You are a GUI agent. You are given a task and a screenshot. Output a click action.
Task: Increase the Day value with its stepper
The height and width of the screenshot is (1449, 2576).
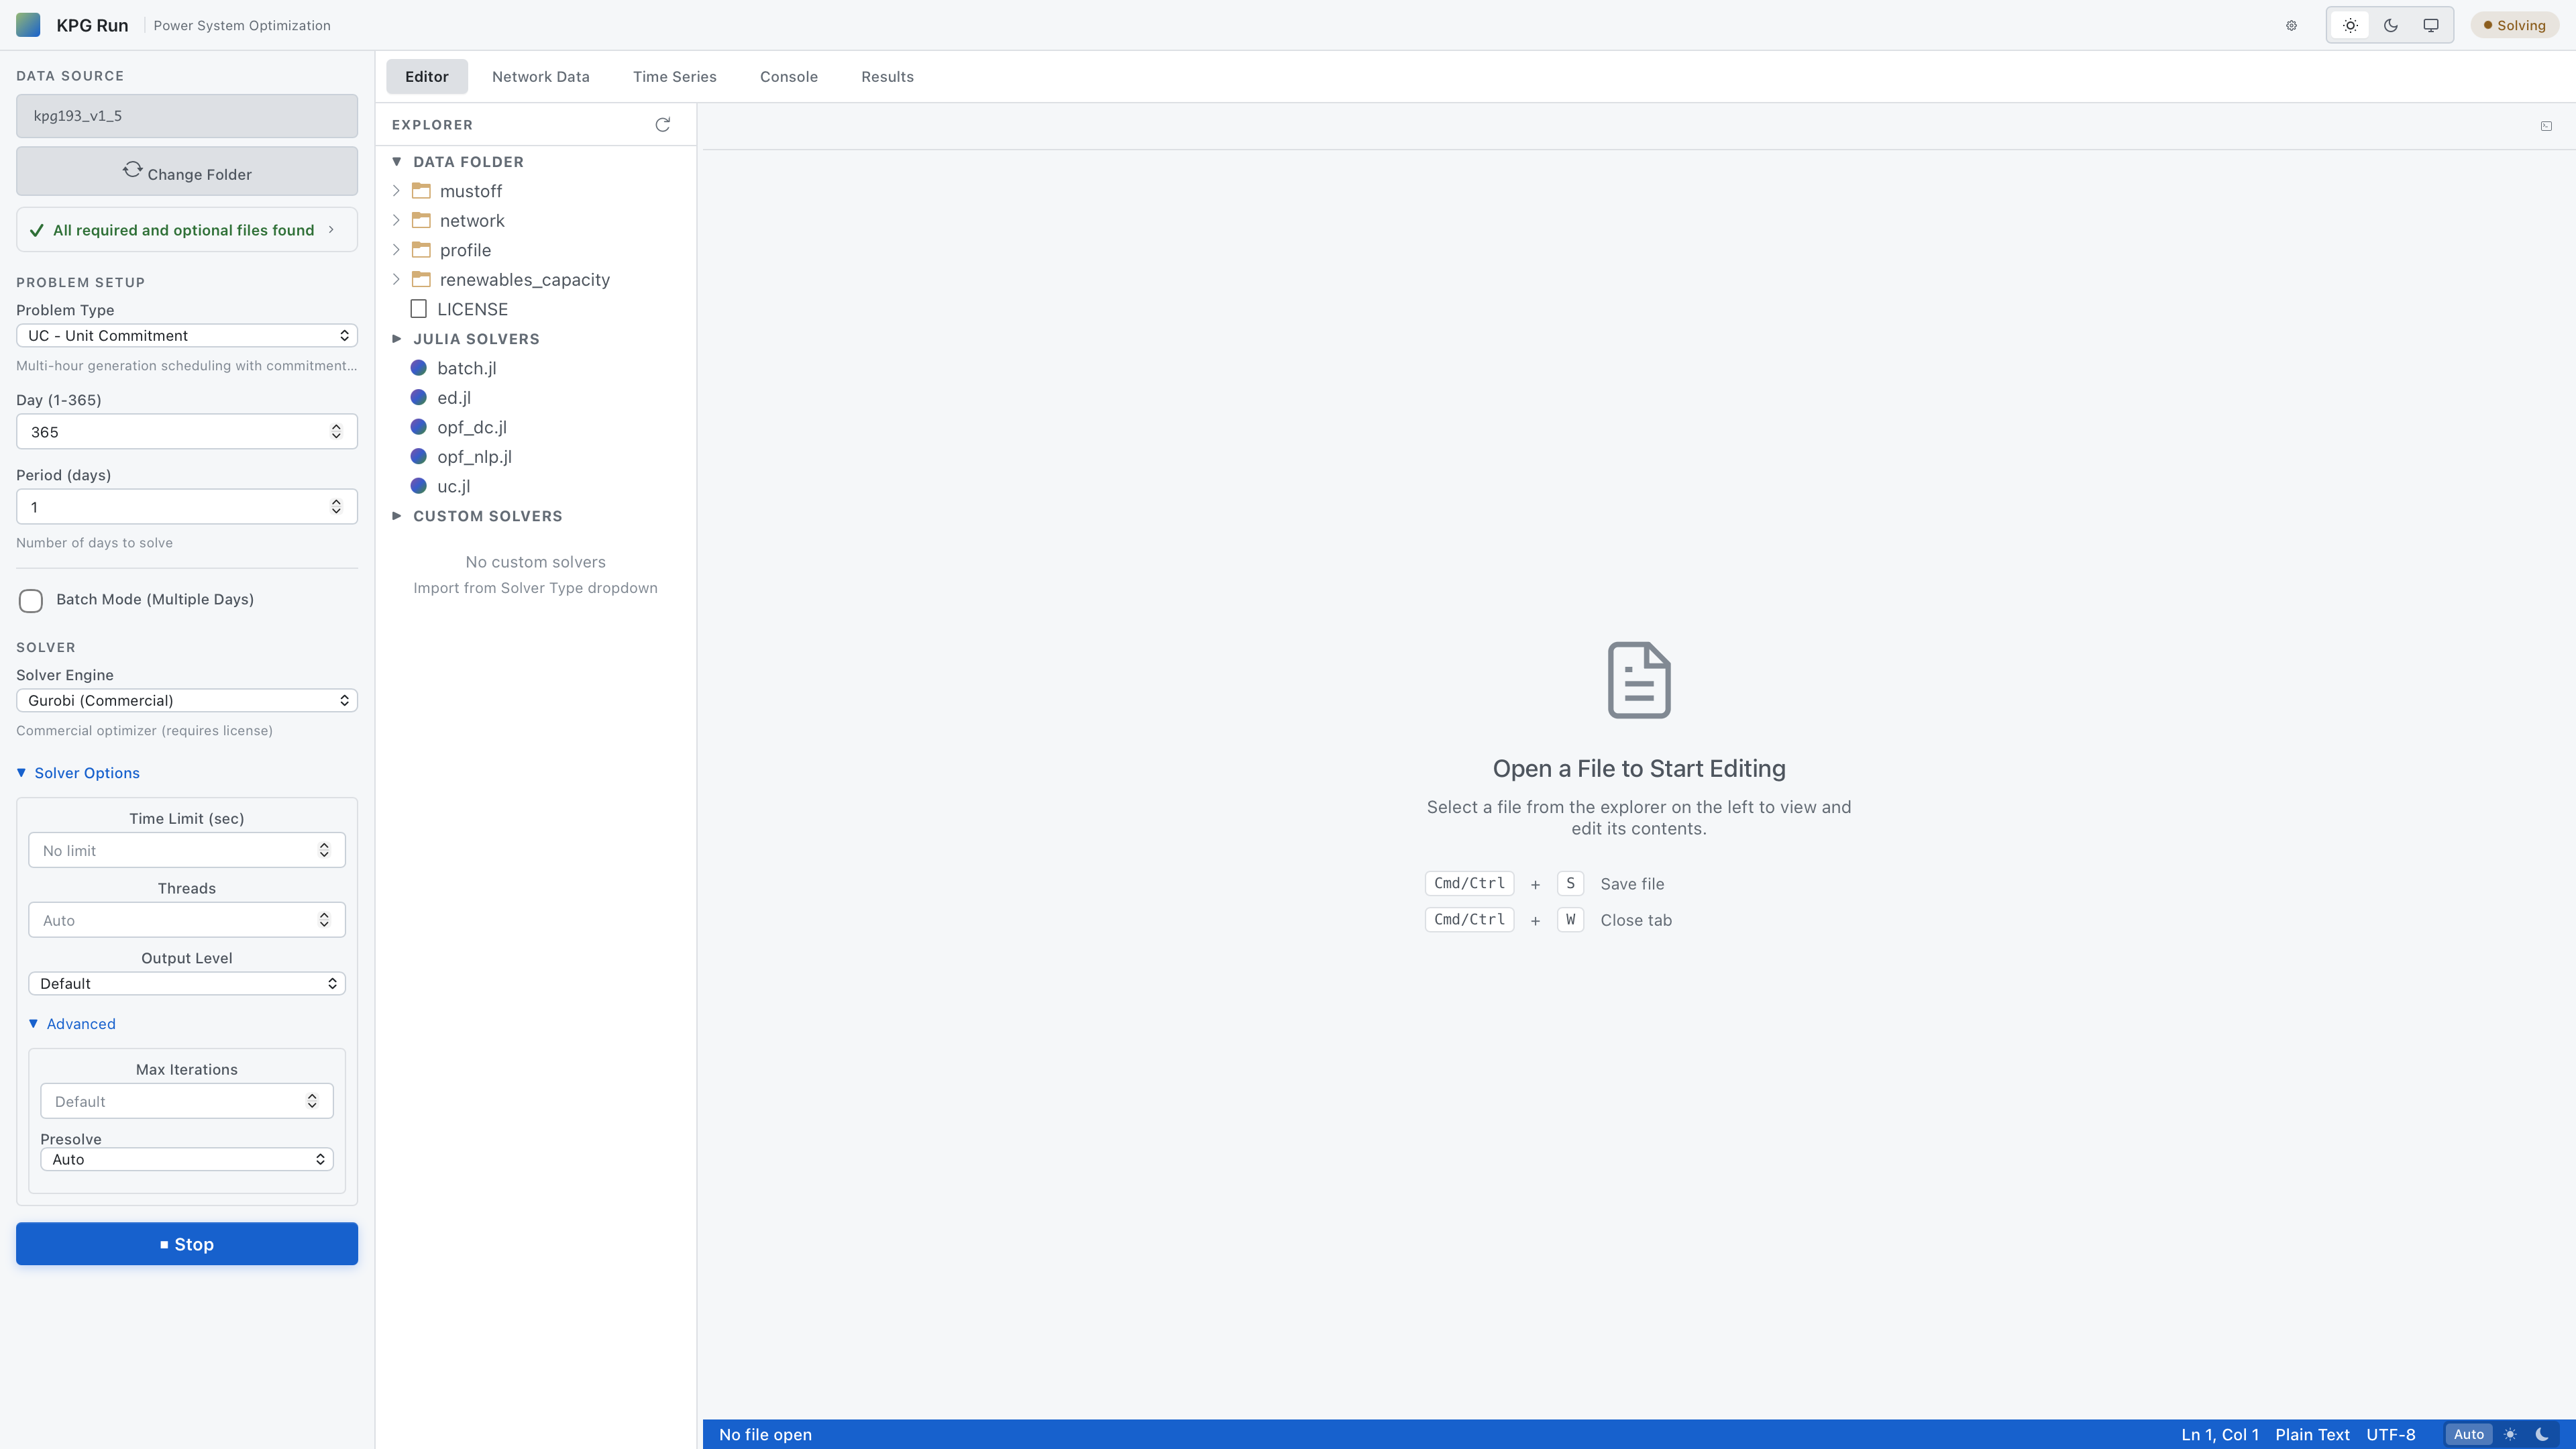(336, 426)
